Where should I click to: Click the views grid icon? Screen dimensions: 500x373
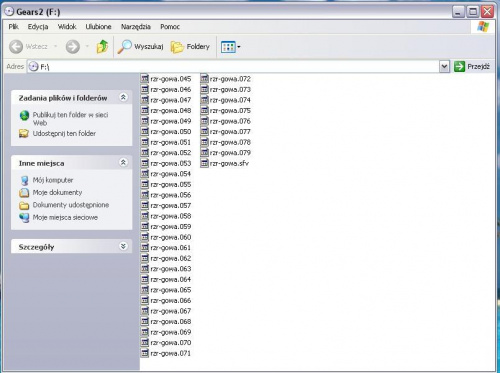click(228, 47)
